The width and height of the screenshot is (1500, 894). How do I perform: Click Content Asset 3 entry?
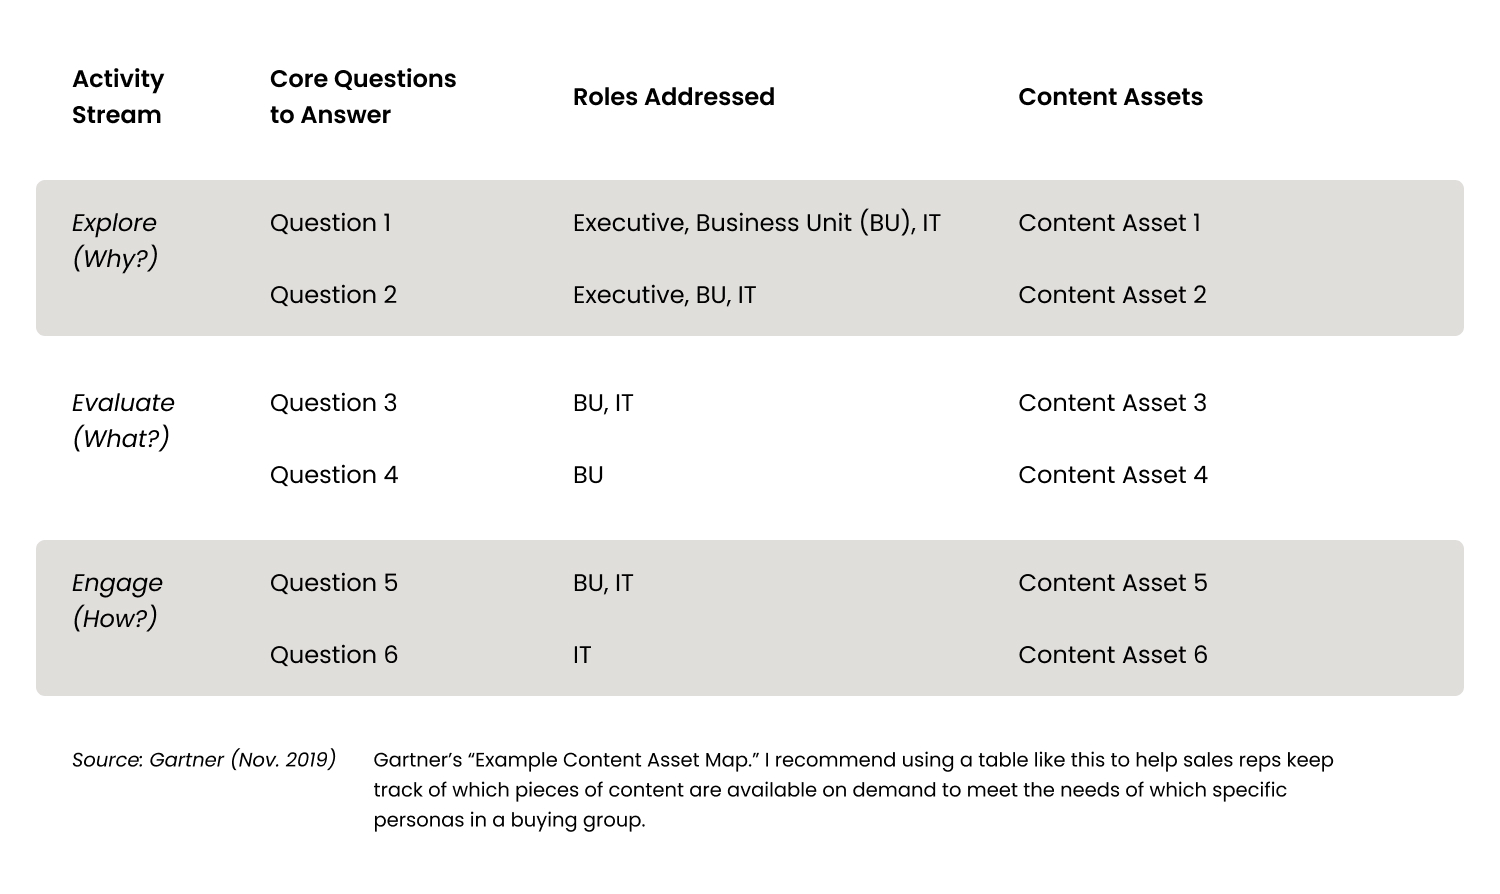(x=1112, y=403)
